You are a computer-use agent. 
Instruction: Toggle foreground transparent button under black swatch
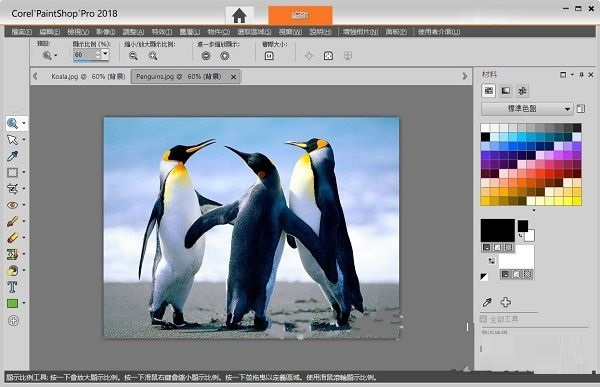click(x=509, y=247)
